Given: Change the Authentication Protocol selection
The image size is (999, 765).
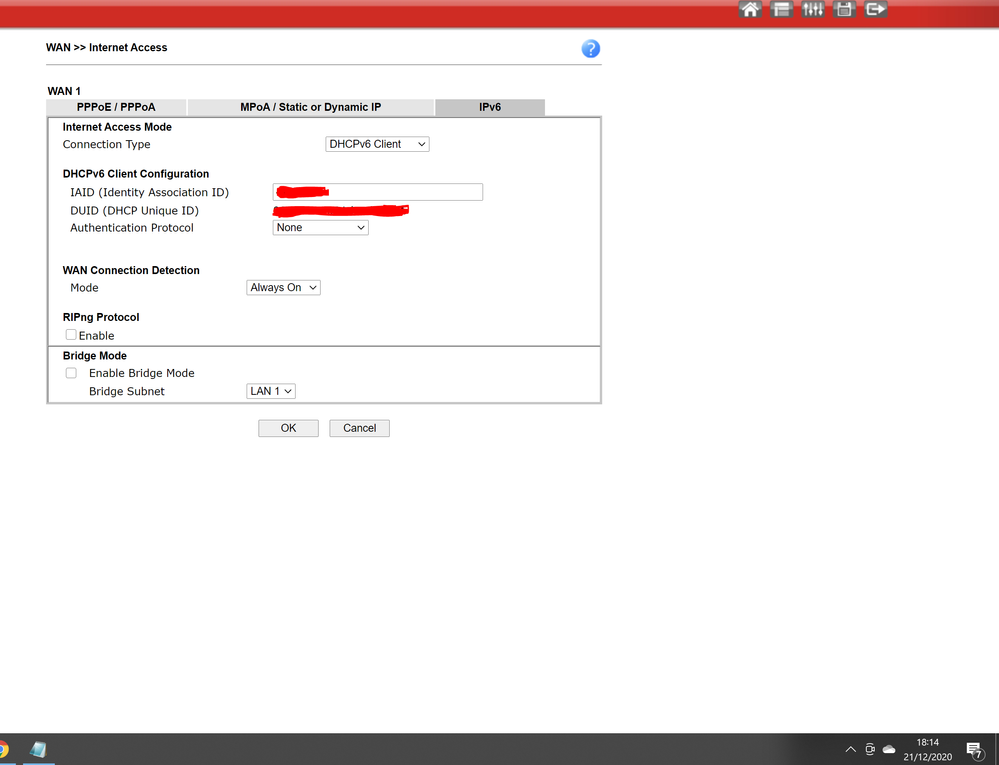Looking at the screenshot, I should click(320, 227).
